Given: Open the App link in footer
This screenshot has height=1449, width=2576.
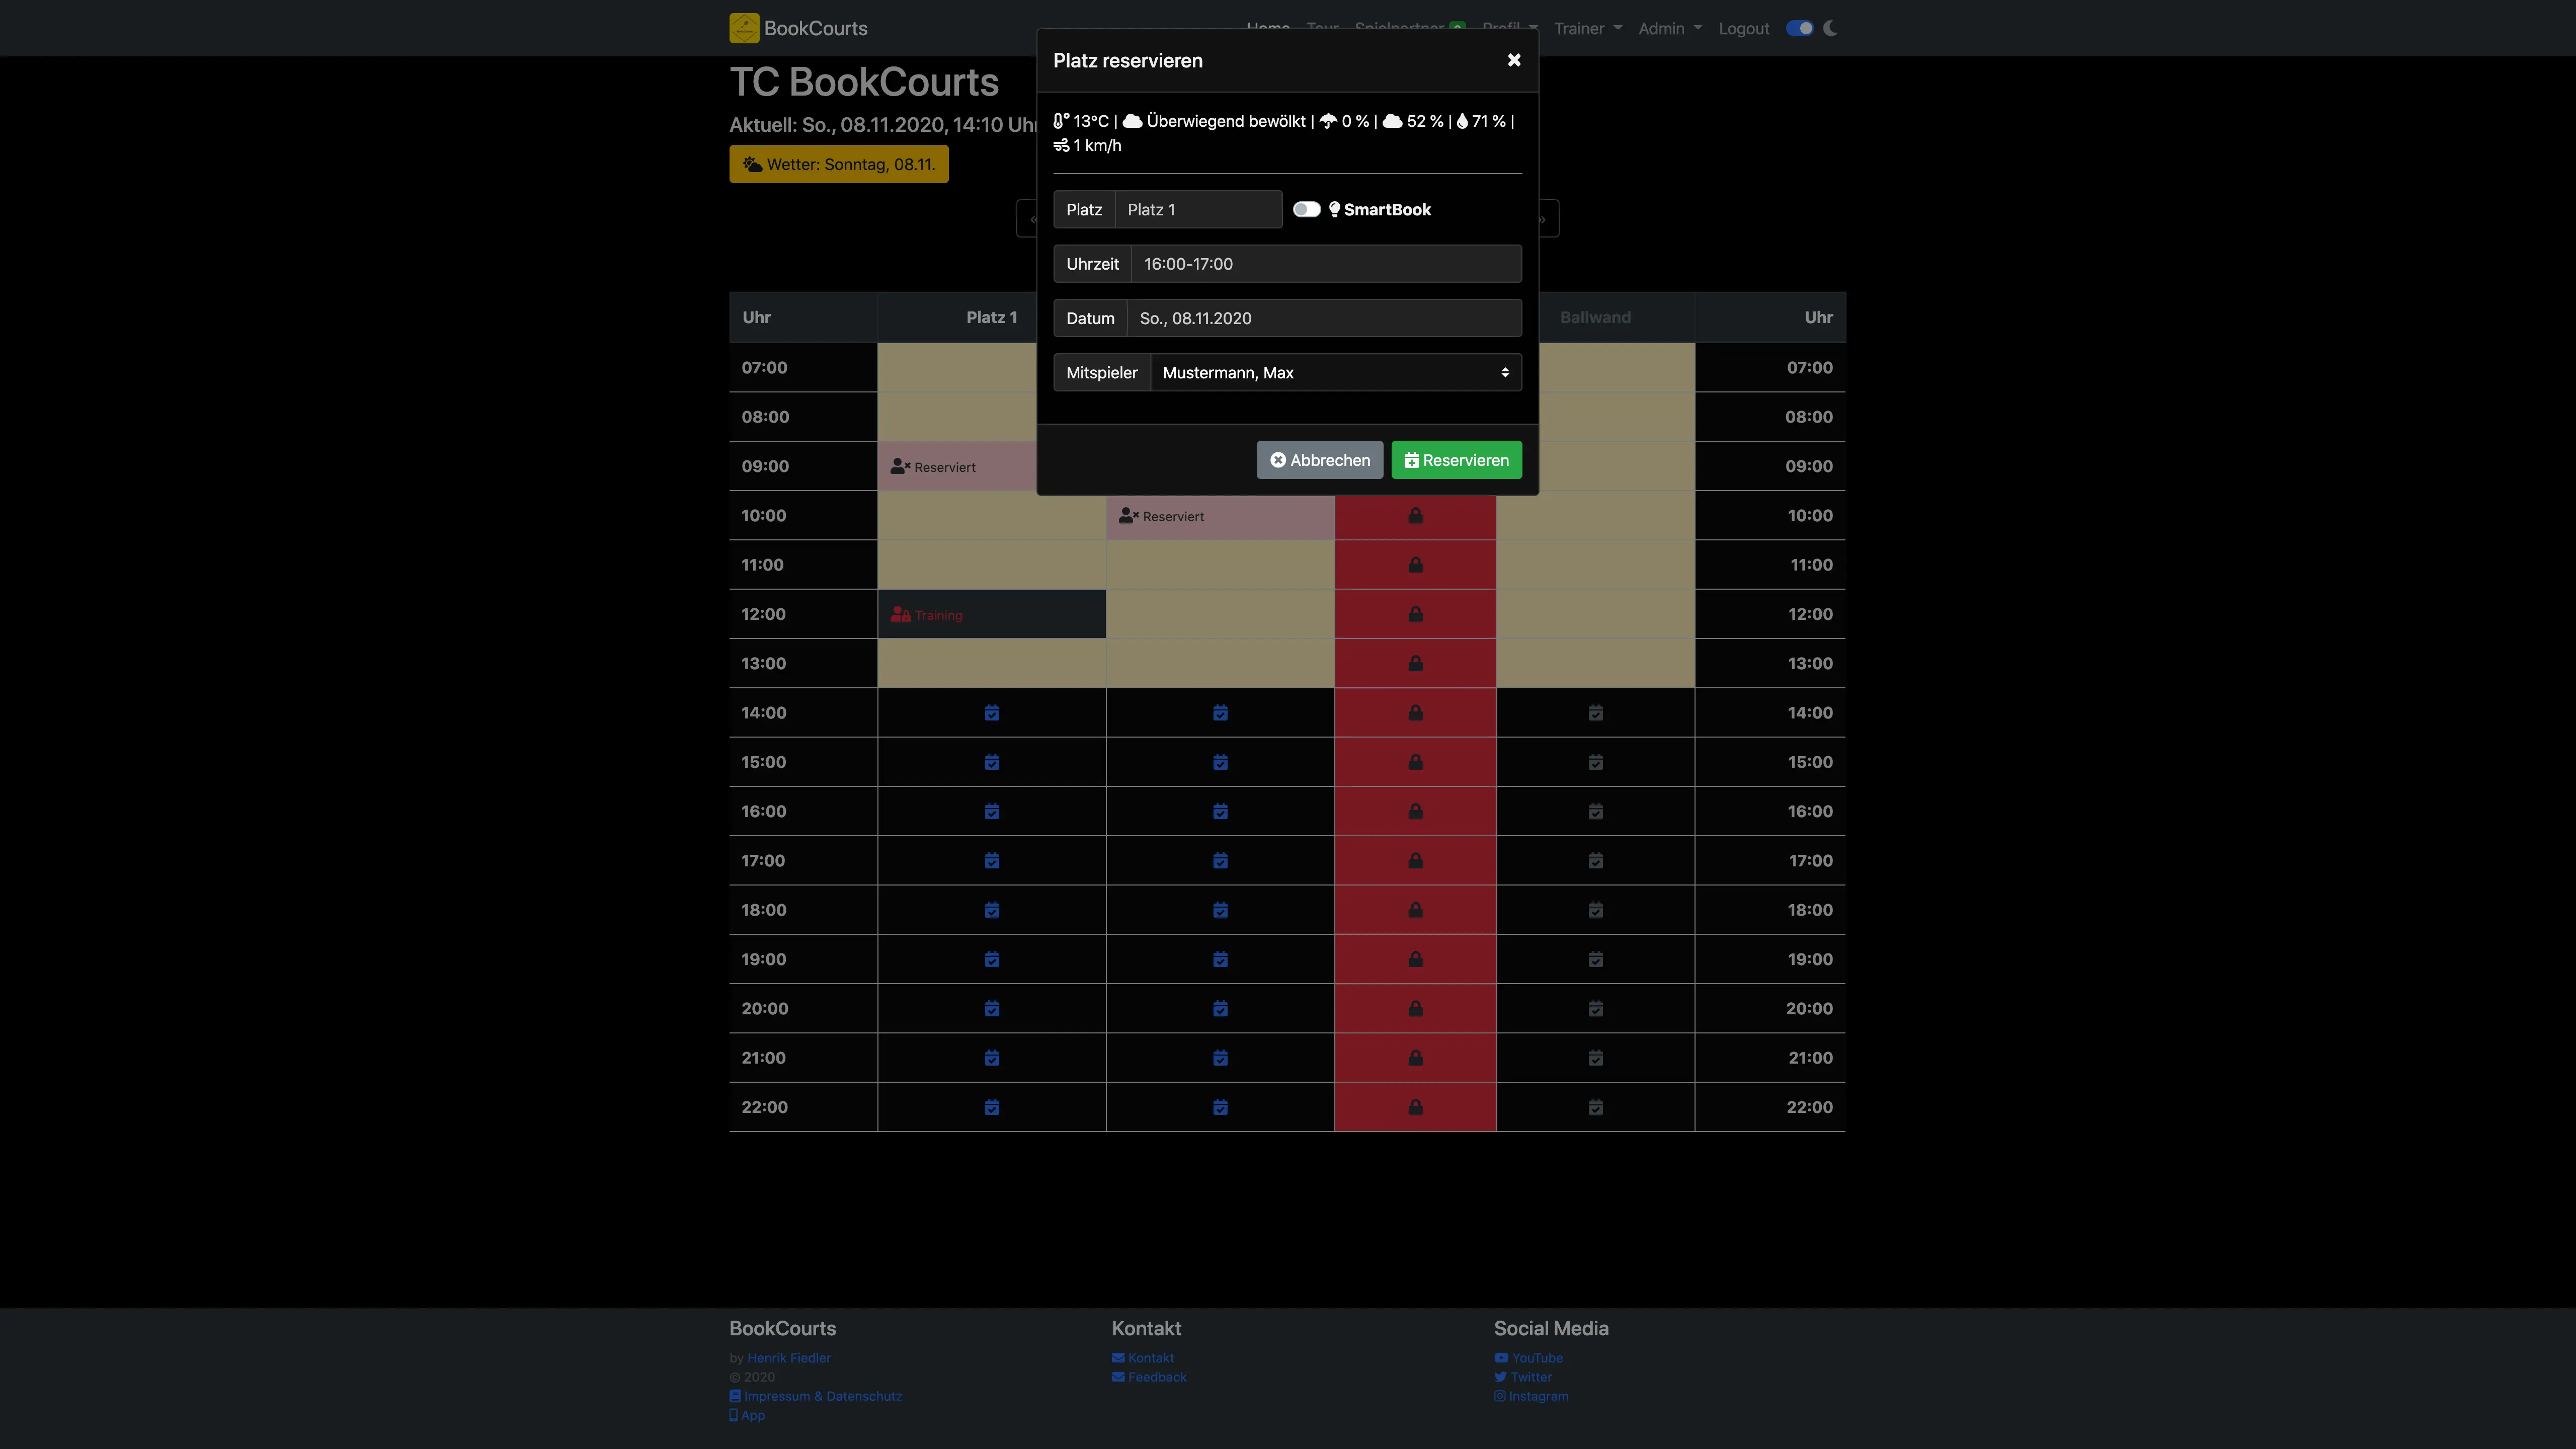Looking at the screenshot, I should 747,1415.
